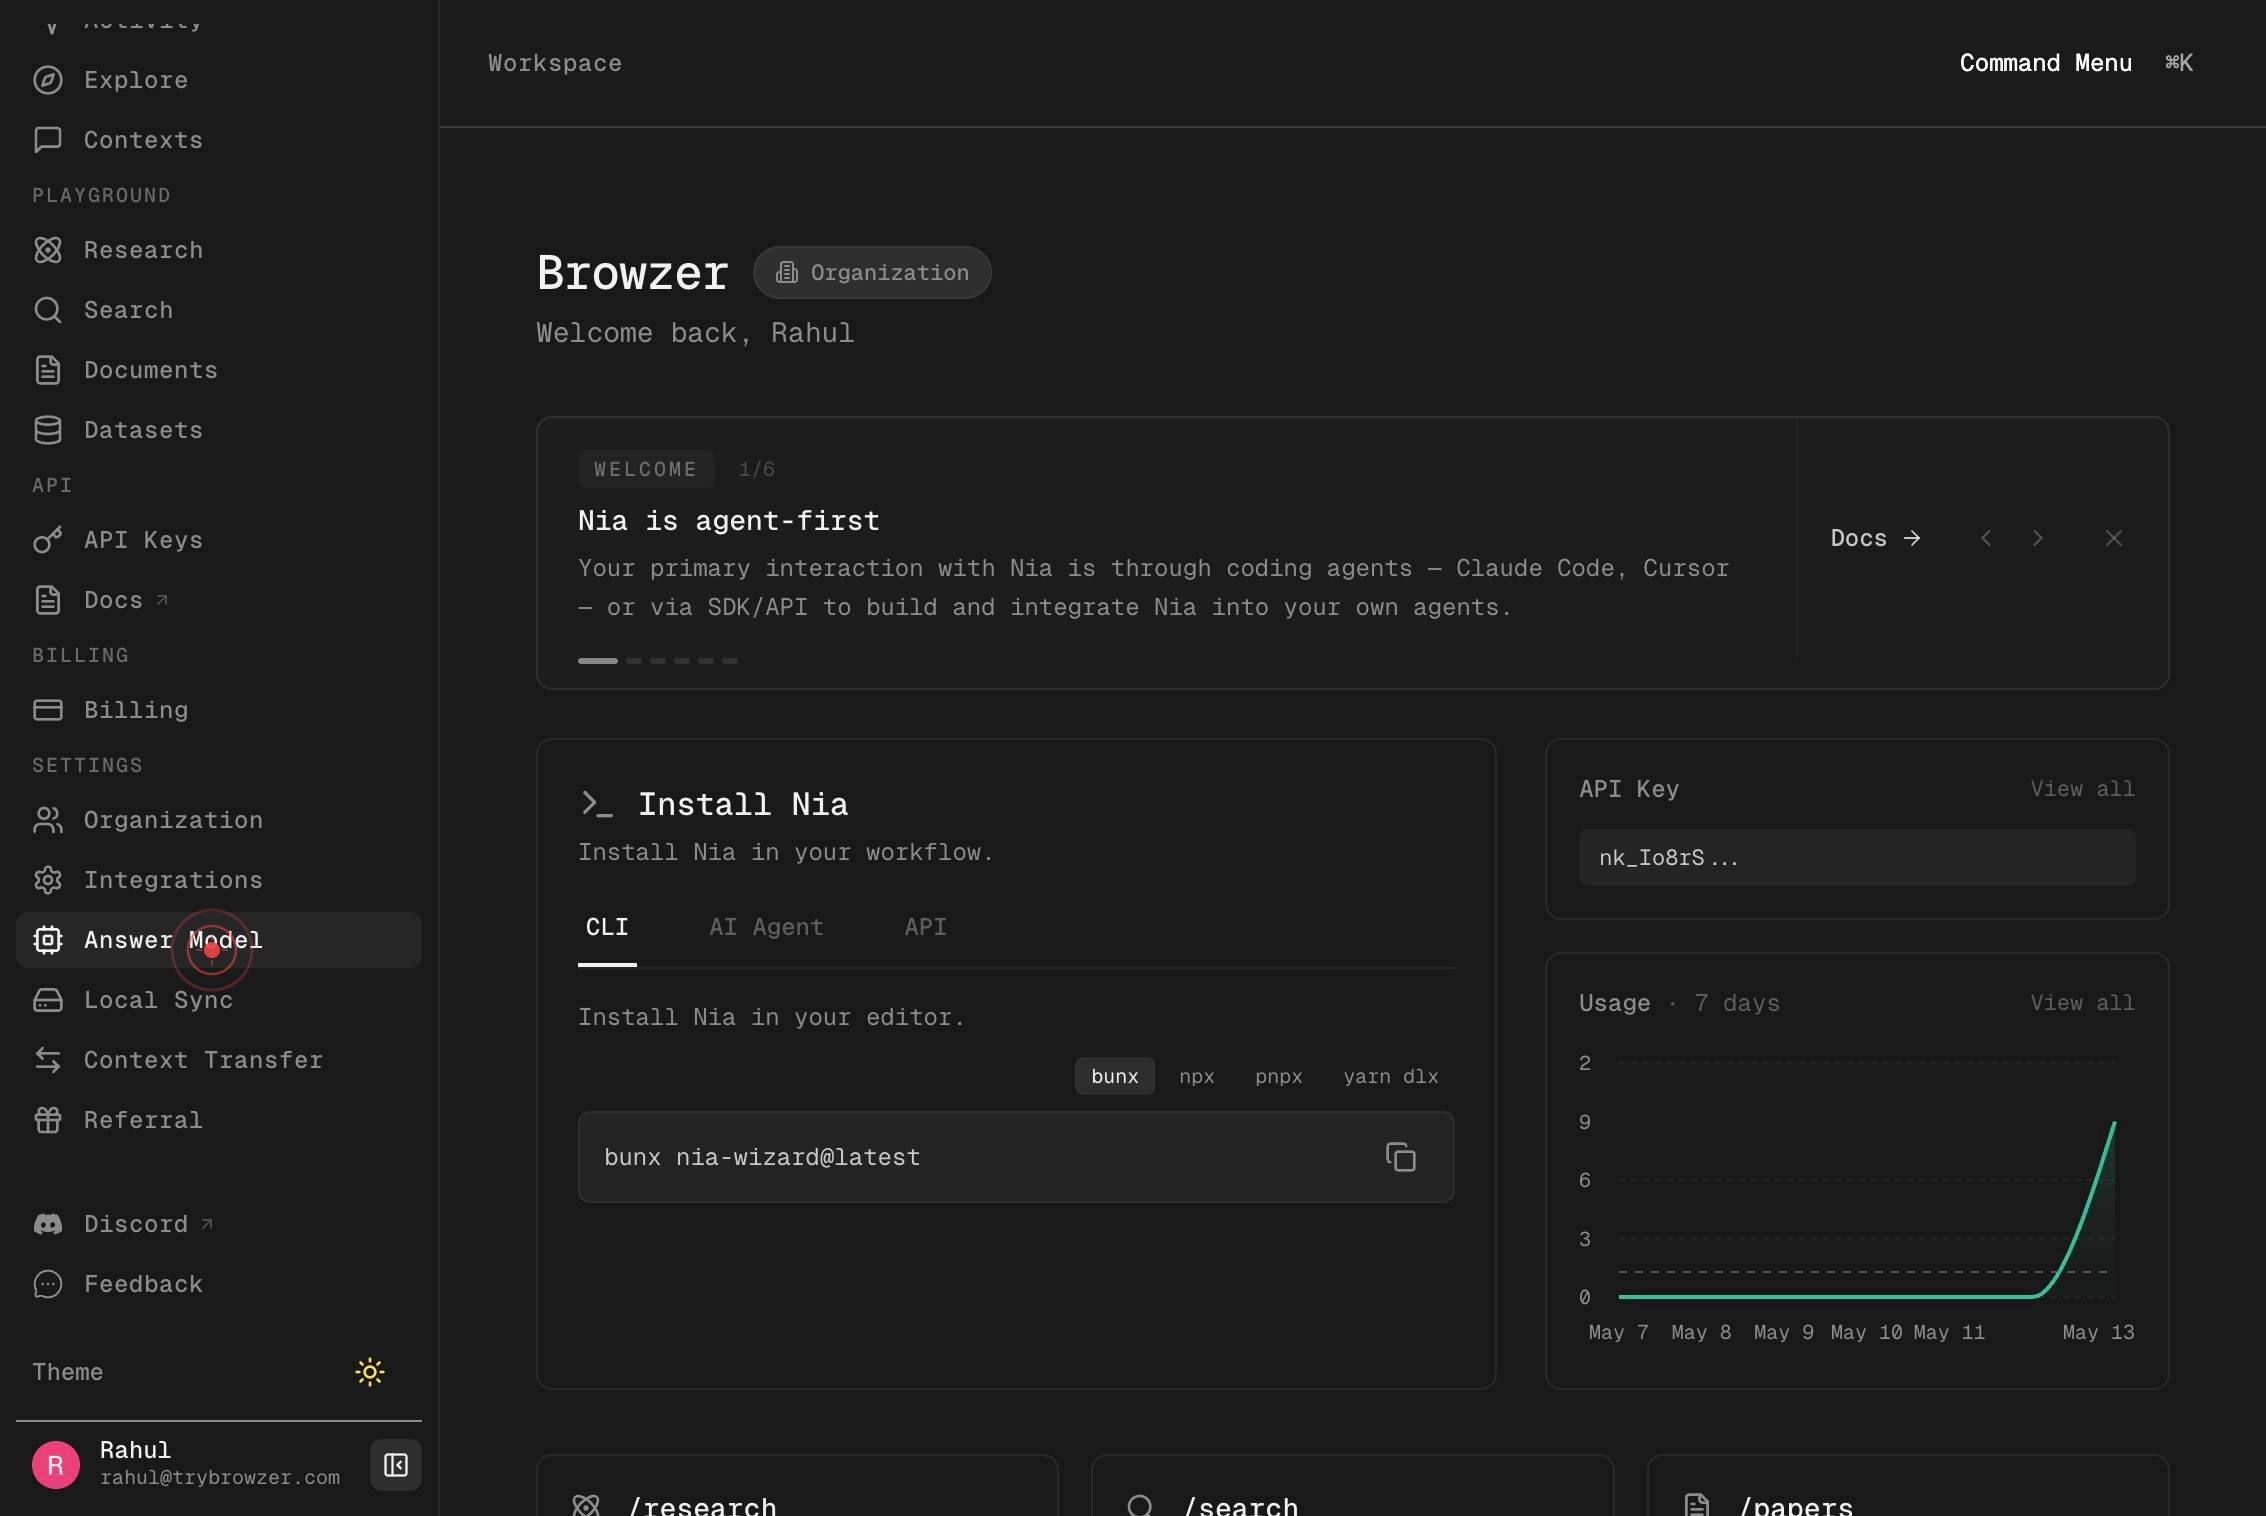Open the Research playground
Screen dimensions: 2266x1516
[x=219, y=250]
